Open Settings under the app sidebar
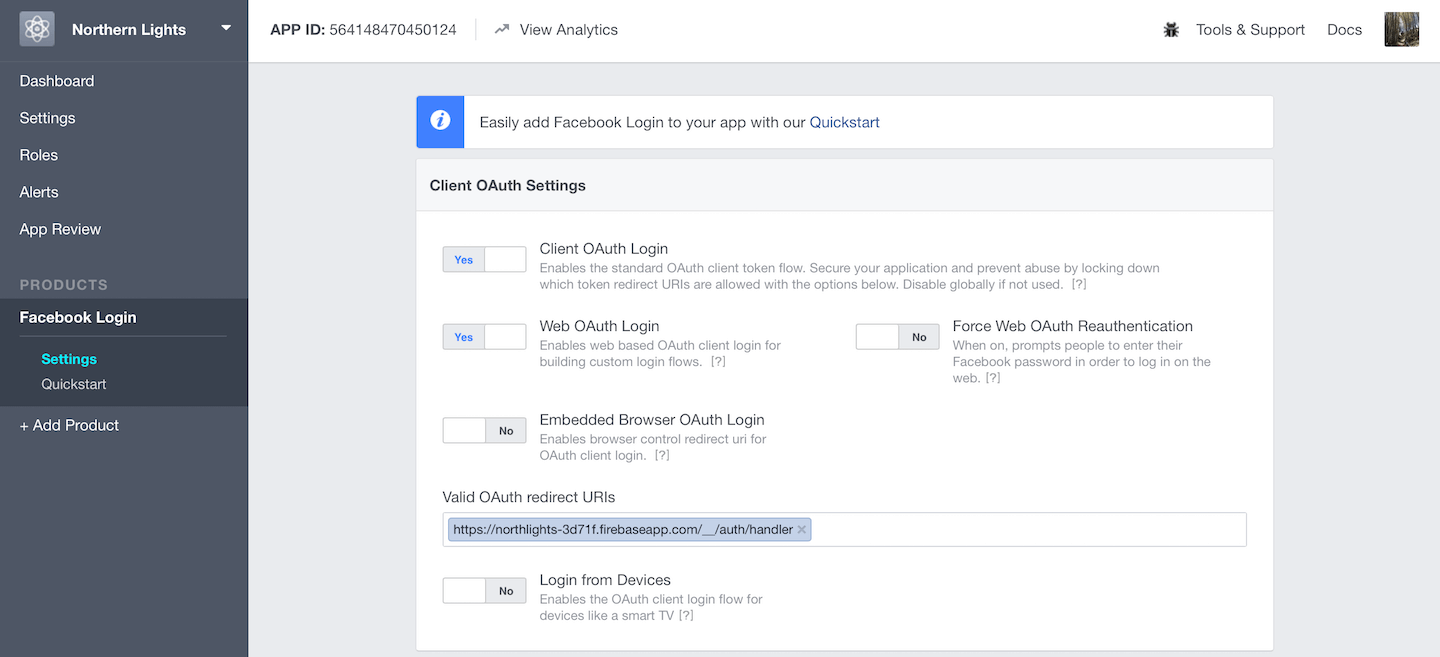The height and width of the screenshot is (657, 1440). (47, 118)
